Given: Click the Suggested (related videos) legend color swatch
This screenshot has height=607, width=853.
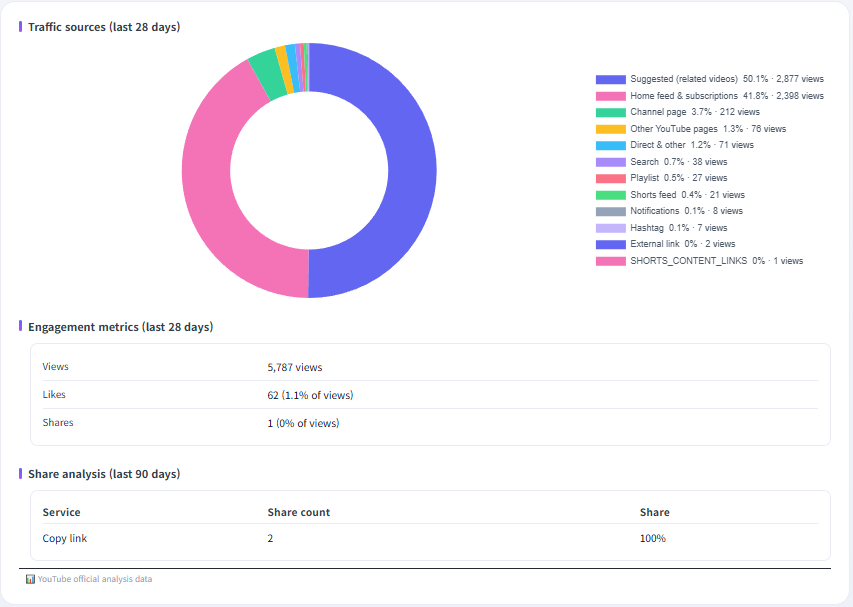Looking at the screenshot, I should (610, 79).
